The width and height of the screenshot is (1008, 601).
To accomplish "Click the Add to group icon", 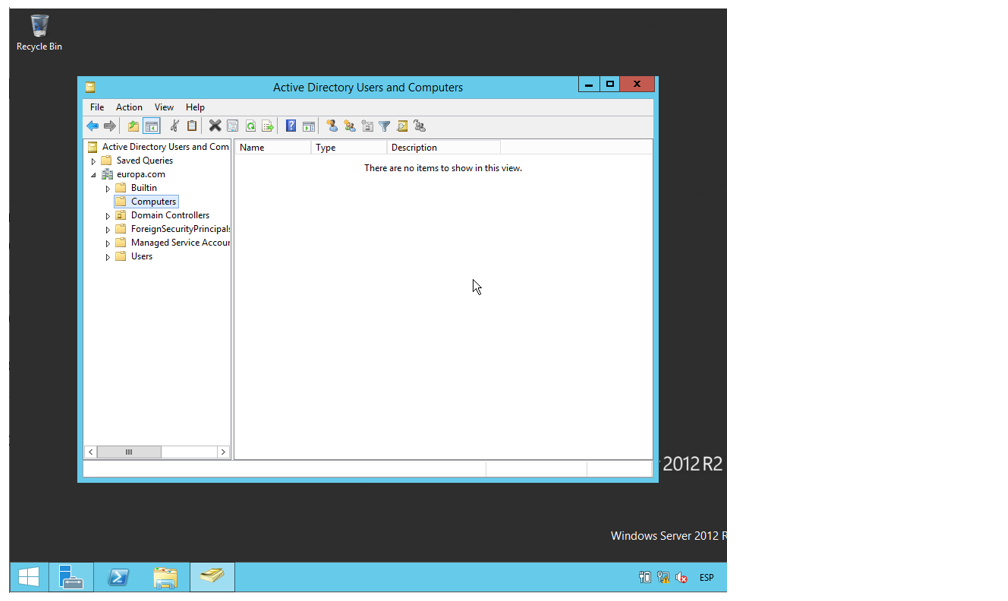I will pyautogui.click(x=420, y=126).
